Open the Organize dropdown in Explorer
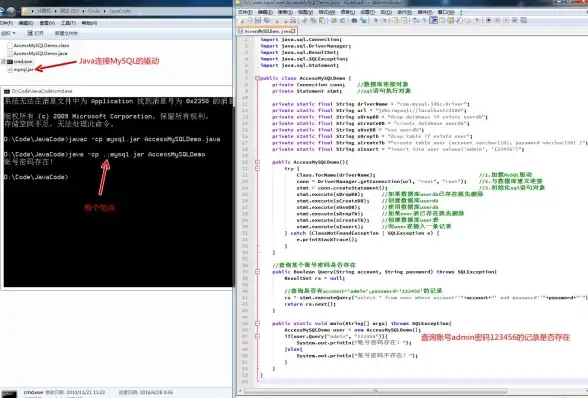 [x=8, y=33]
